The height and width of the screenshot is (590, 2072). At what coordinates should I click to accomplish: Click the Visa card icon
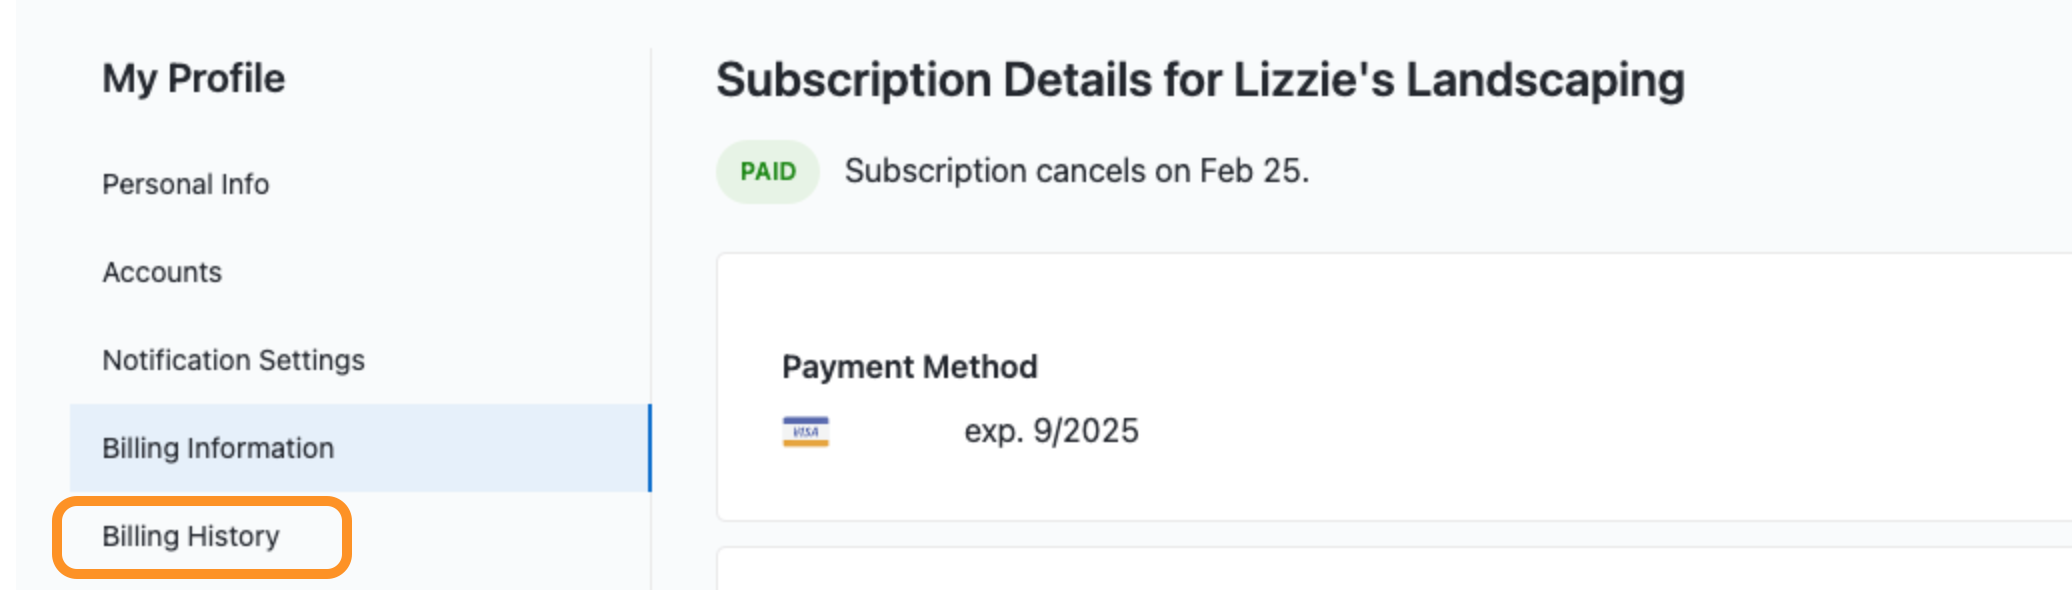(x=805, y=431)
